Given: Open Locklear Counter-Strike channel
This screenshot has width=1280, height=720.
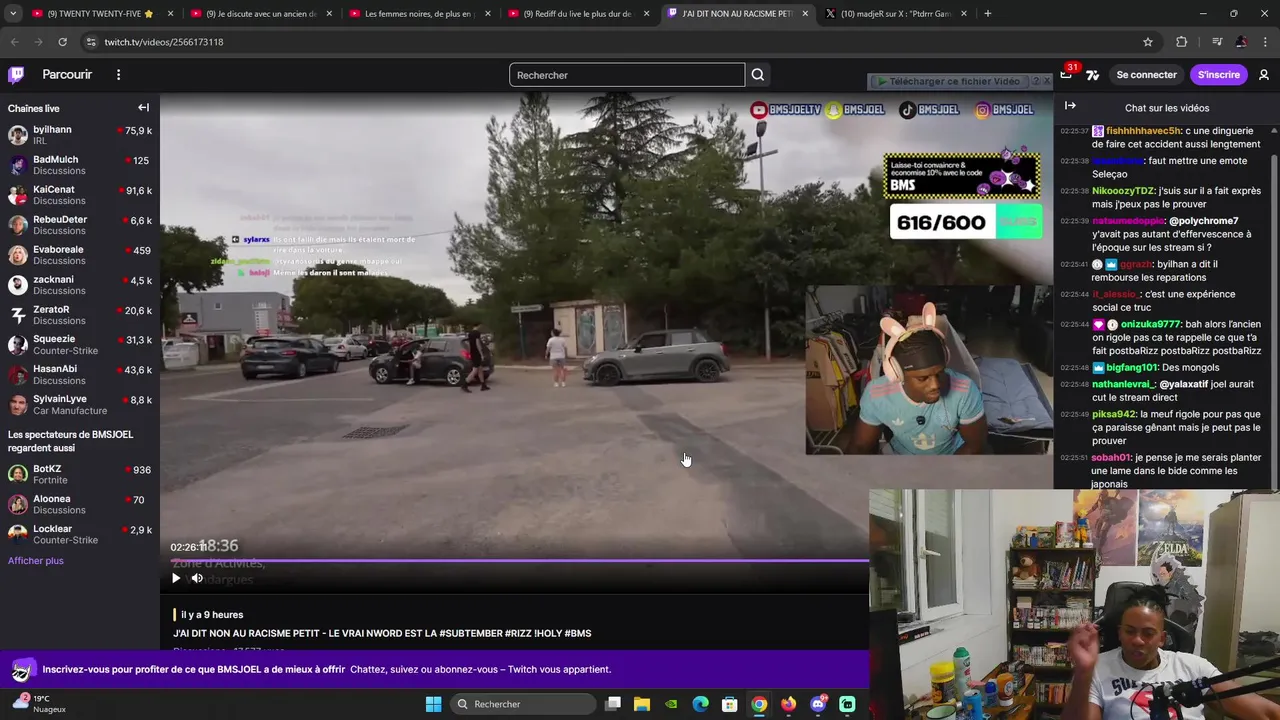Looking at the screenshot, I should pos(80,534).
